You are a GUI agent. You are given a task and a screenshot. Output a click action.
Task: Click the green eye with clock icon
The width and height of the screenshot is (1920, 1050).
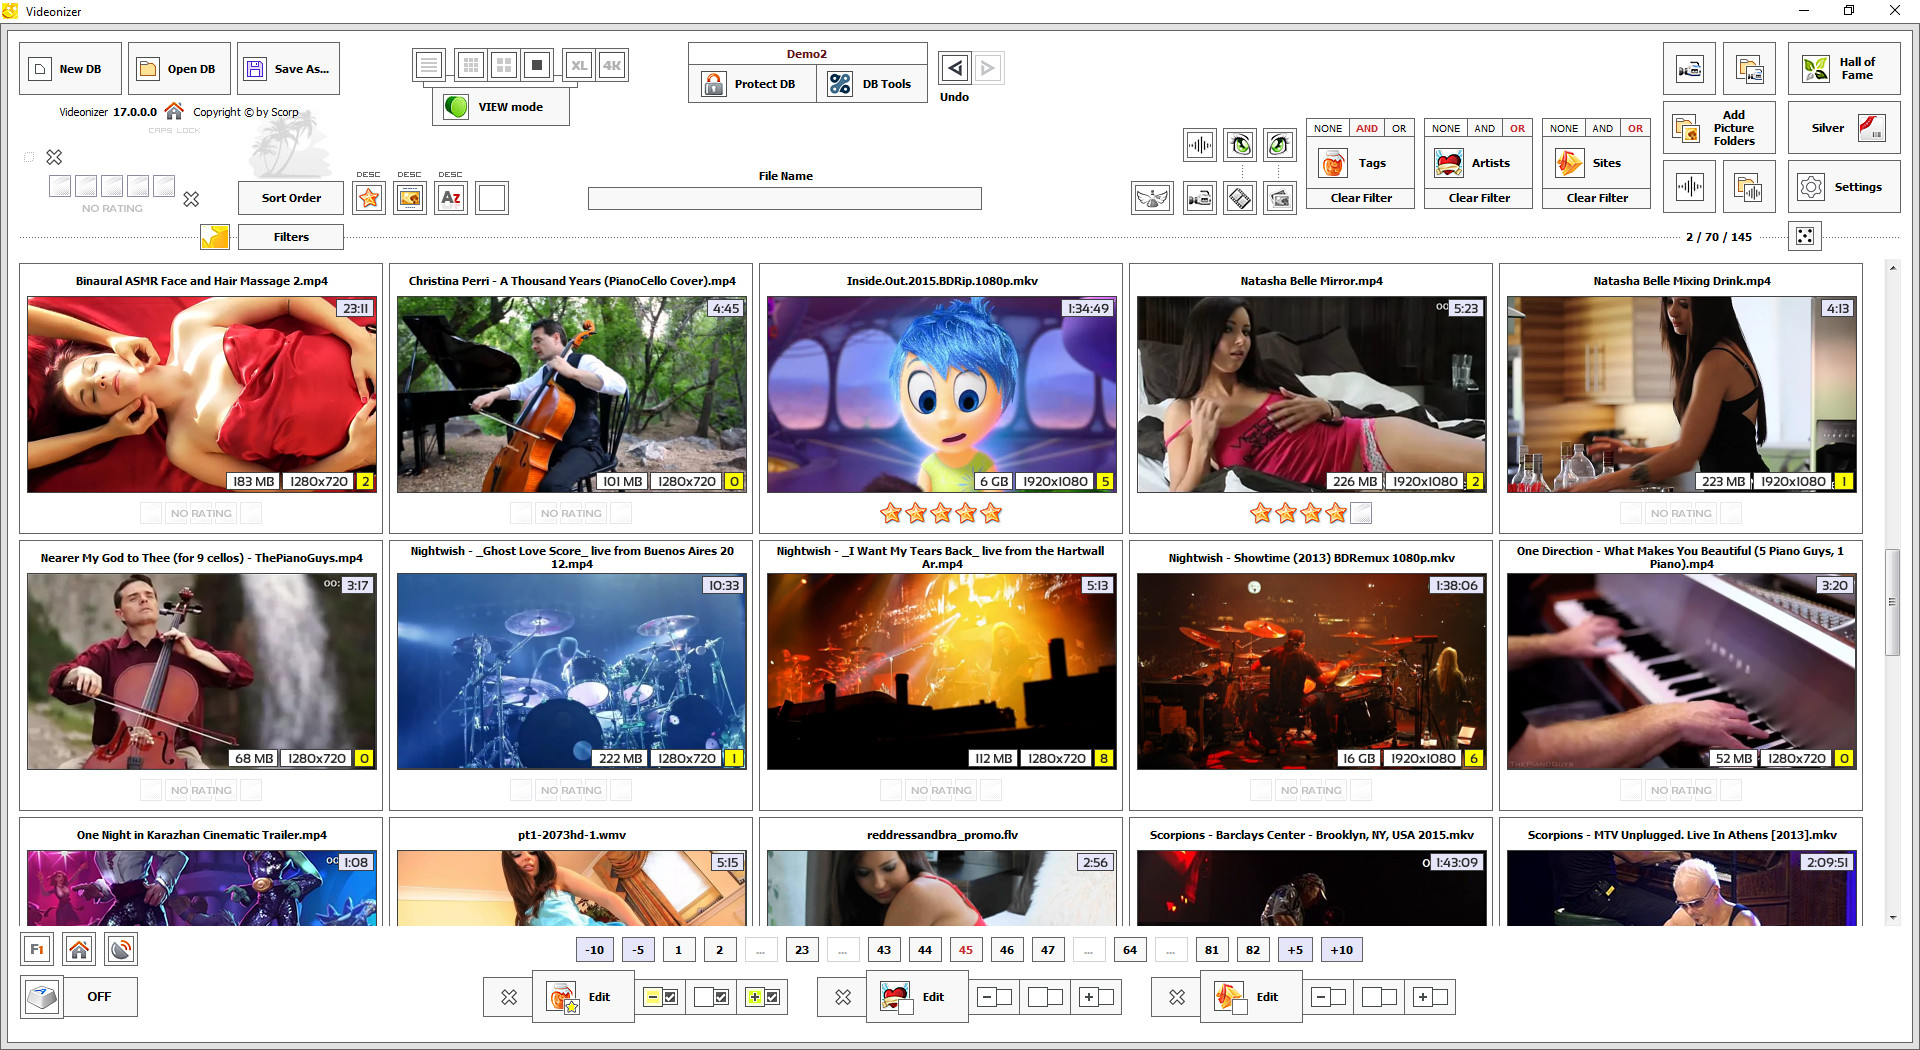tap(1240, 146)
